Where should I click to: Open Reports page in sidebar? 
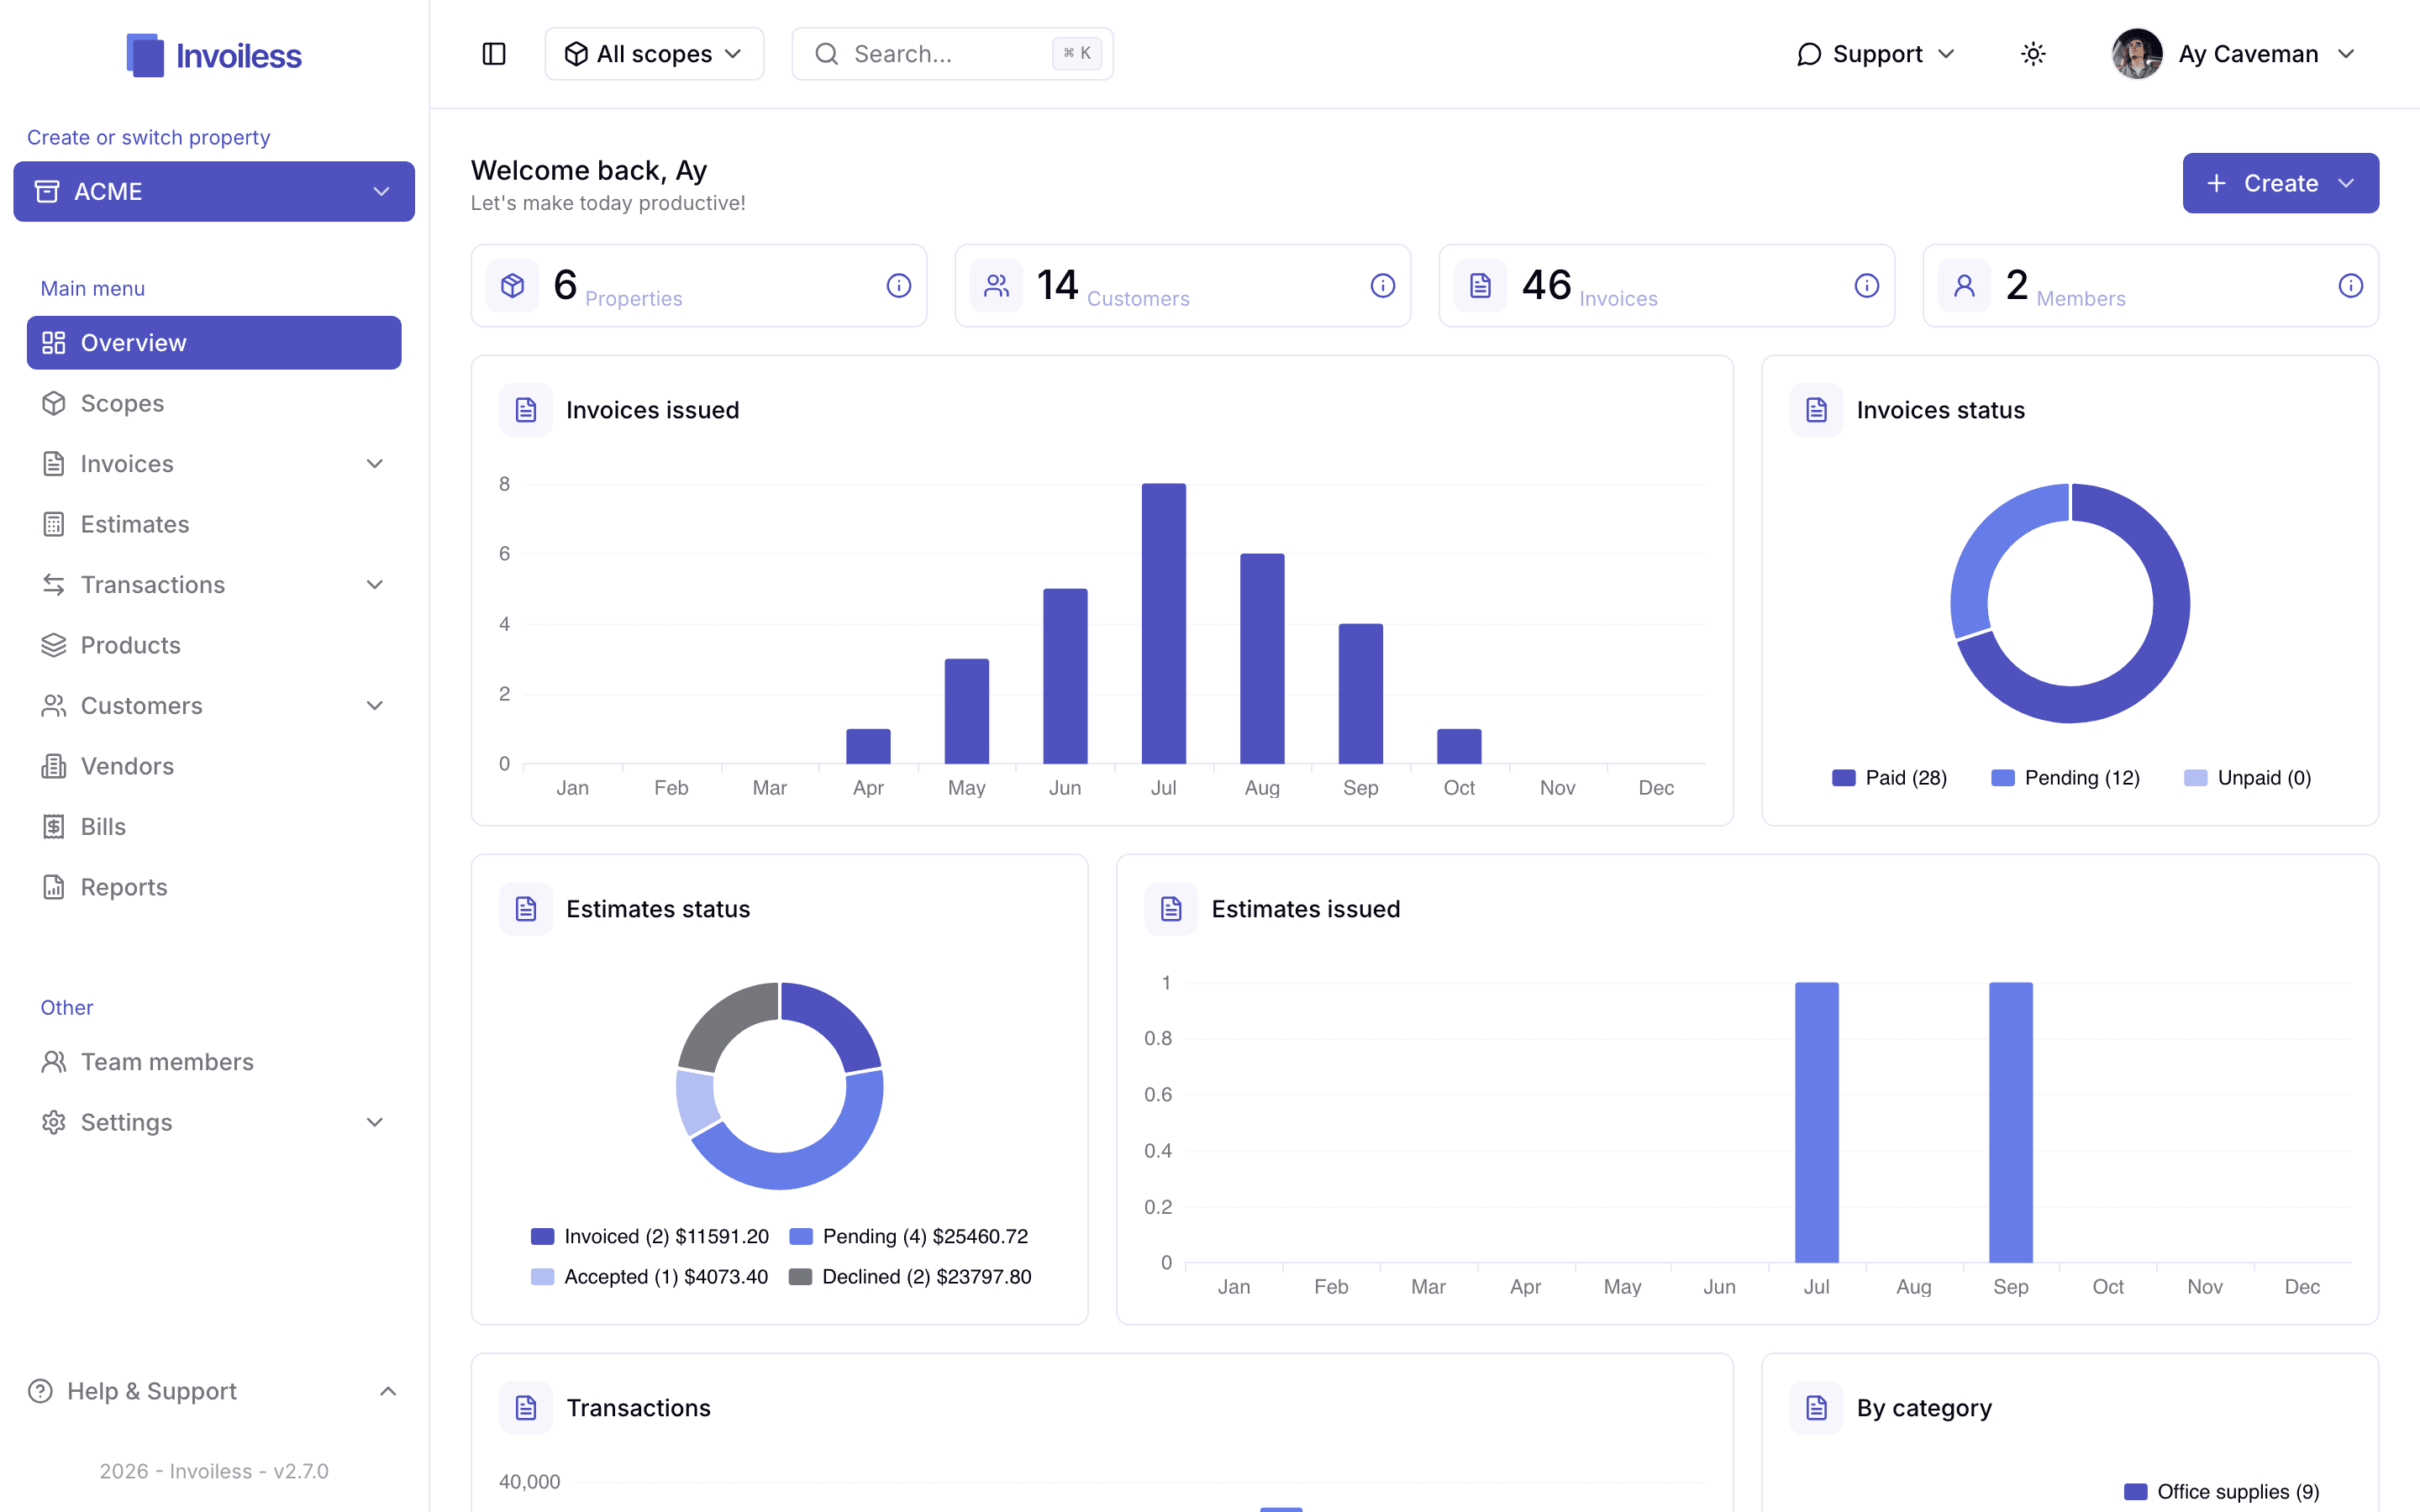coord(214,887)
